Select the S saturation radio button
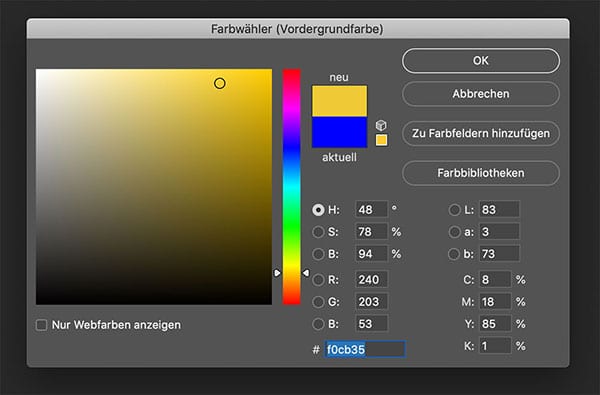The height and width of the screenshot is (395, 600). [x=318, y=232]
